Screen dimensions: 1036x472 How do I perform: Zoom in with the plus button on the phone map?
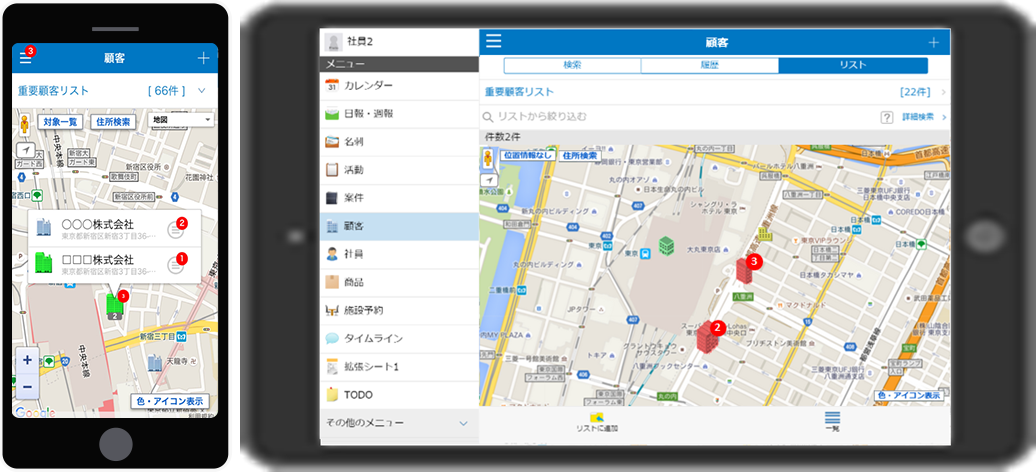[x=27, y=360]
